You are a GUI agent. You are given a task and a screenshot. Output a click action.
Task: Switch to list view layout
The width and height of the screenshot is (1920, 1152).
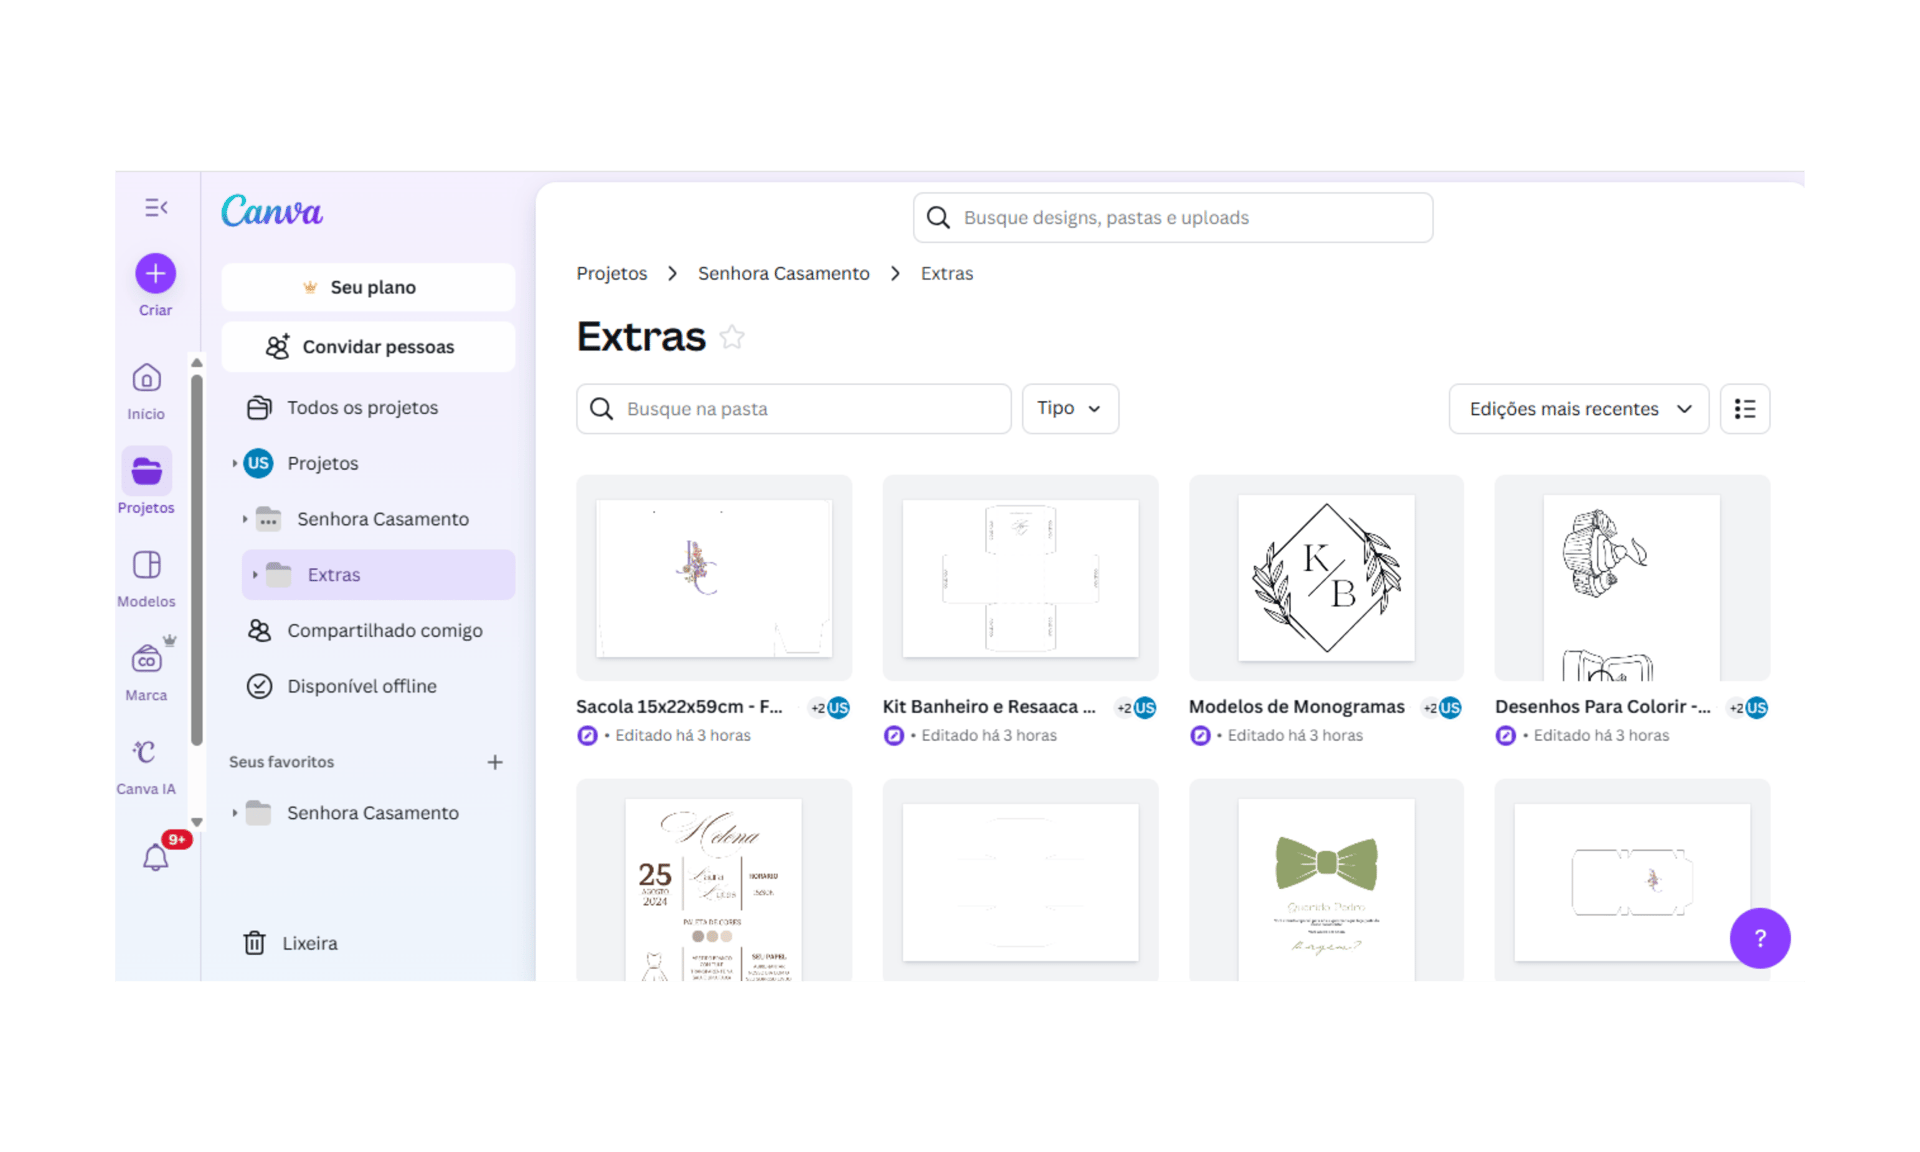pyautogui.click(x=1744, y=409)
